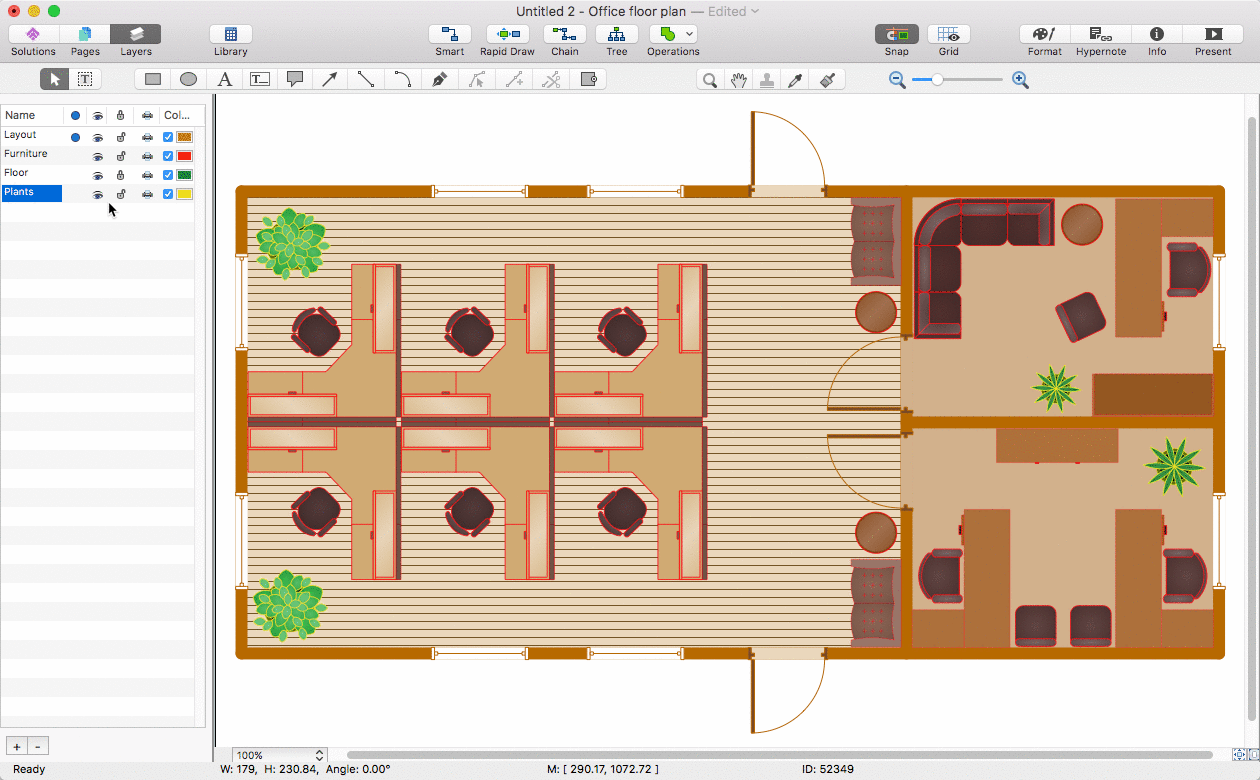Open the zoom percentage combo box

[x=280, y=756]
